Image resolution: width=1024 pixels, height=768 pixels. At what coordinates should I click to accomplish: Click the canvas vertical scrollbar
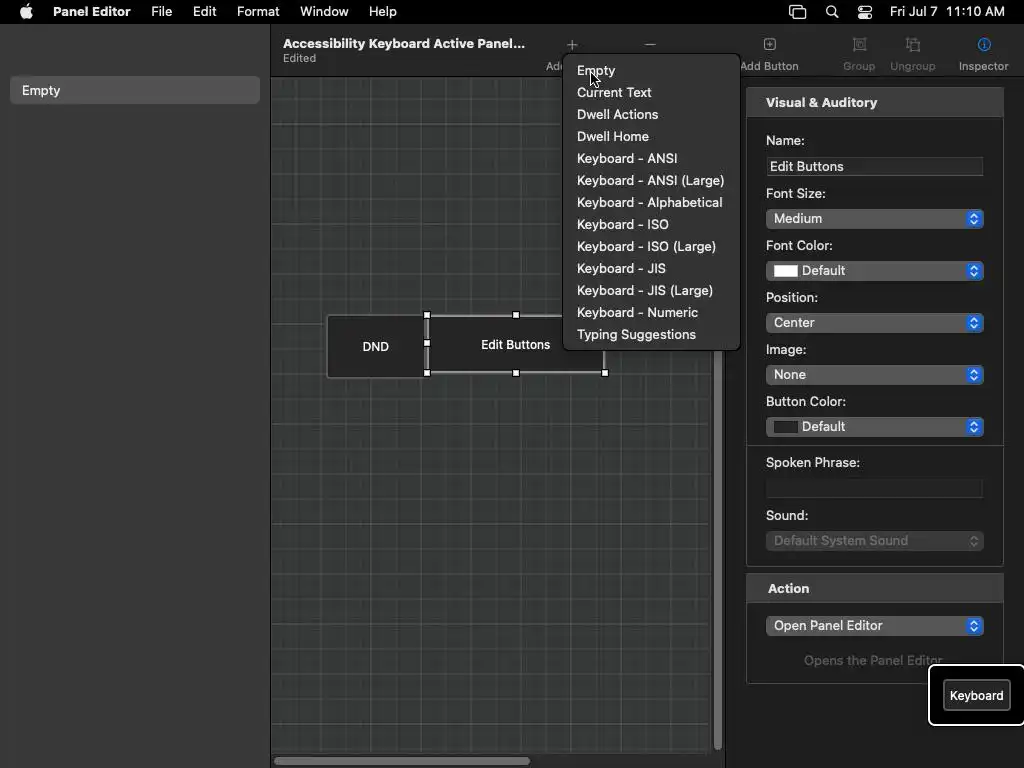[718, 549]
